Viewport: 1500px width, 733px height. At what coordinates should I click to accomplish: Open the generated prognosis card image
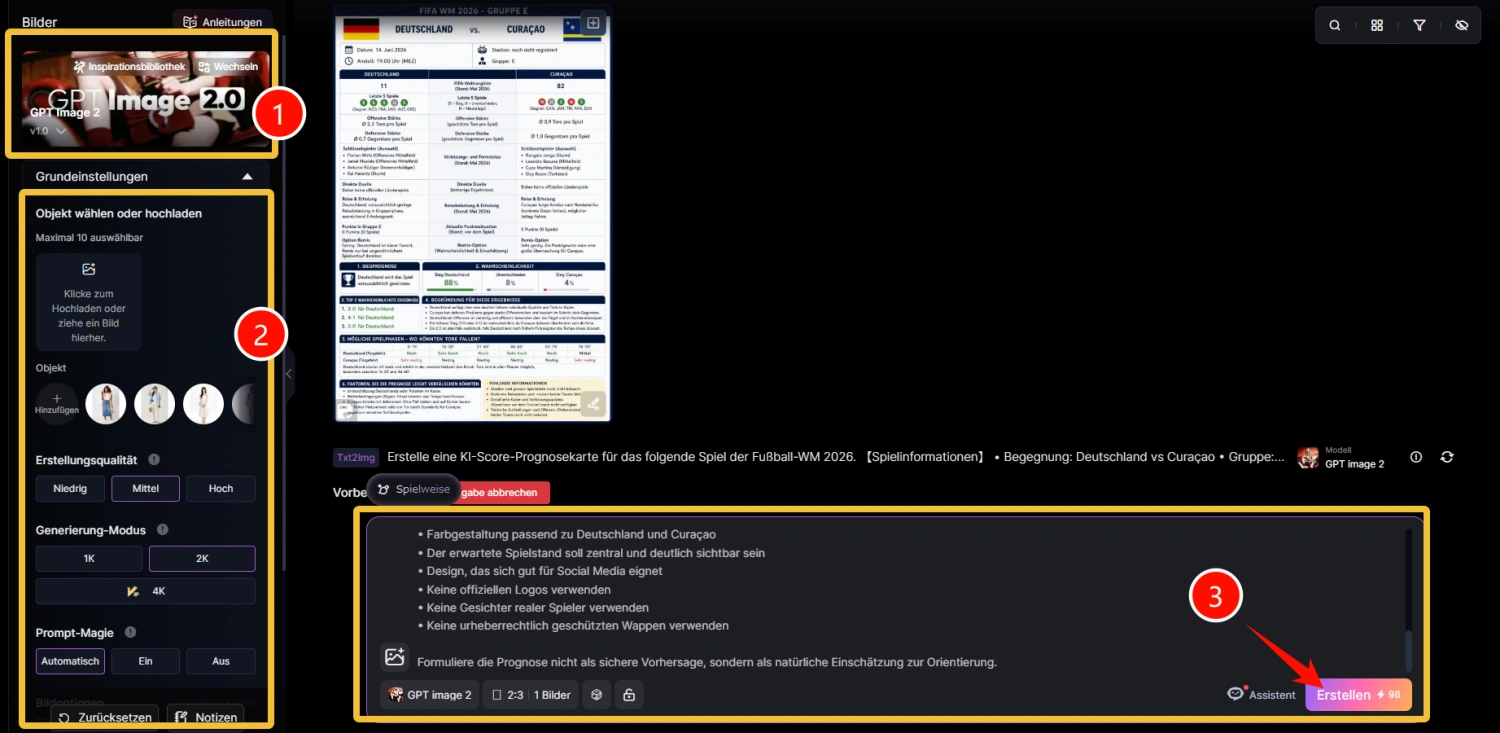(472, 213)
